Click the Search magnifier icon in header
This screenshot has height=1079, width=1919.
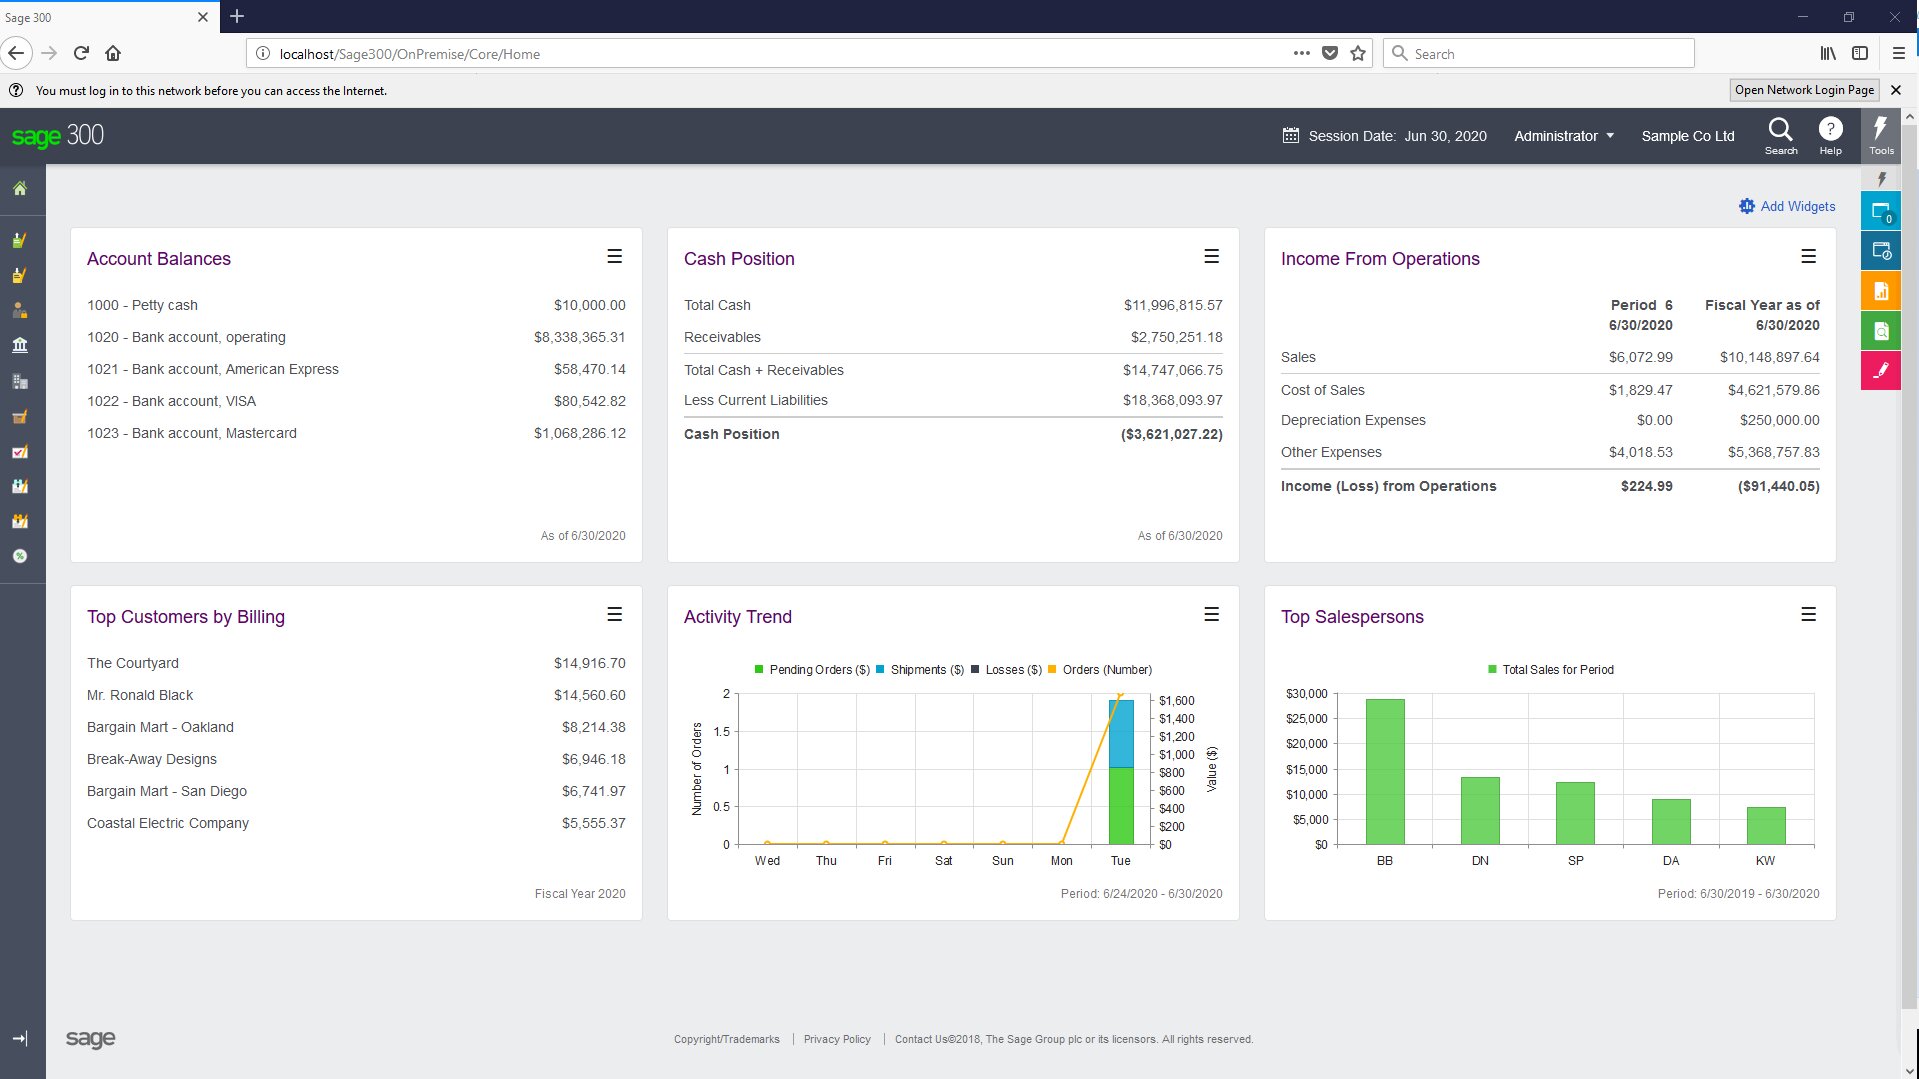1781,130
